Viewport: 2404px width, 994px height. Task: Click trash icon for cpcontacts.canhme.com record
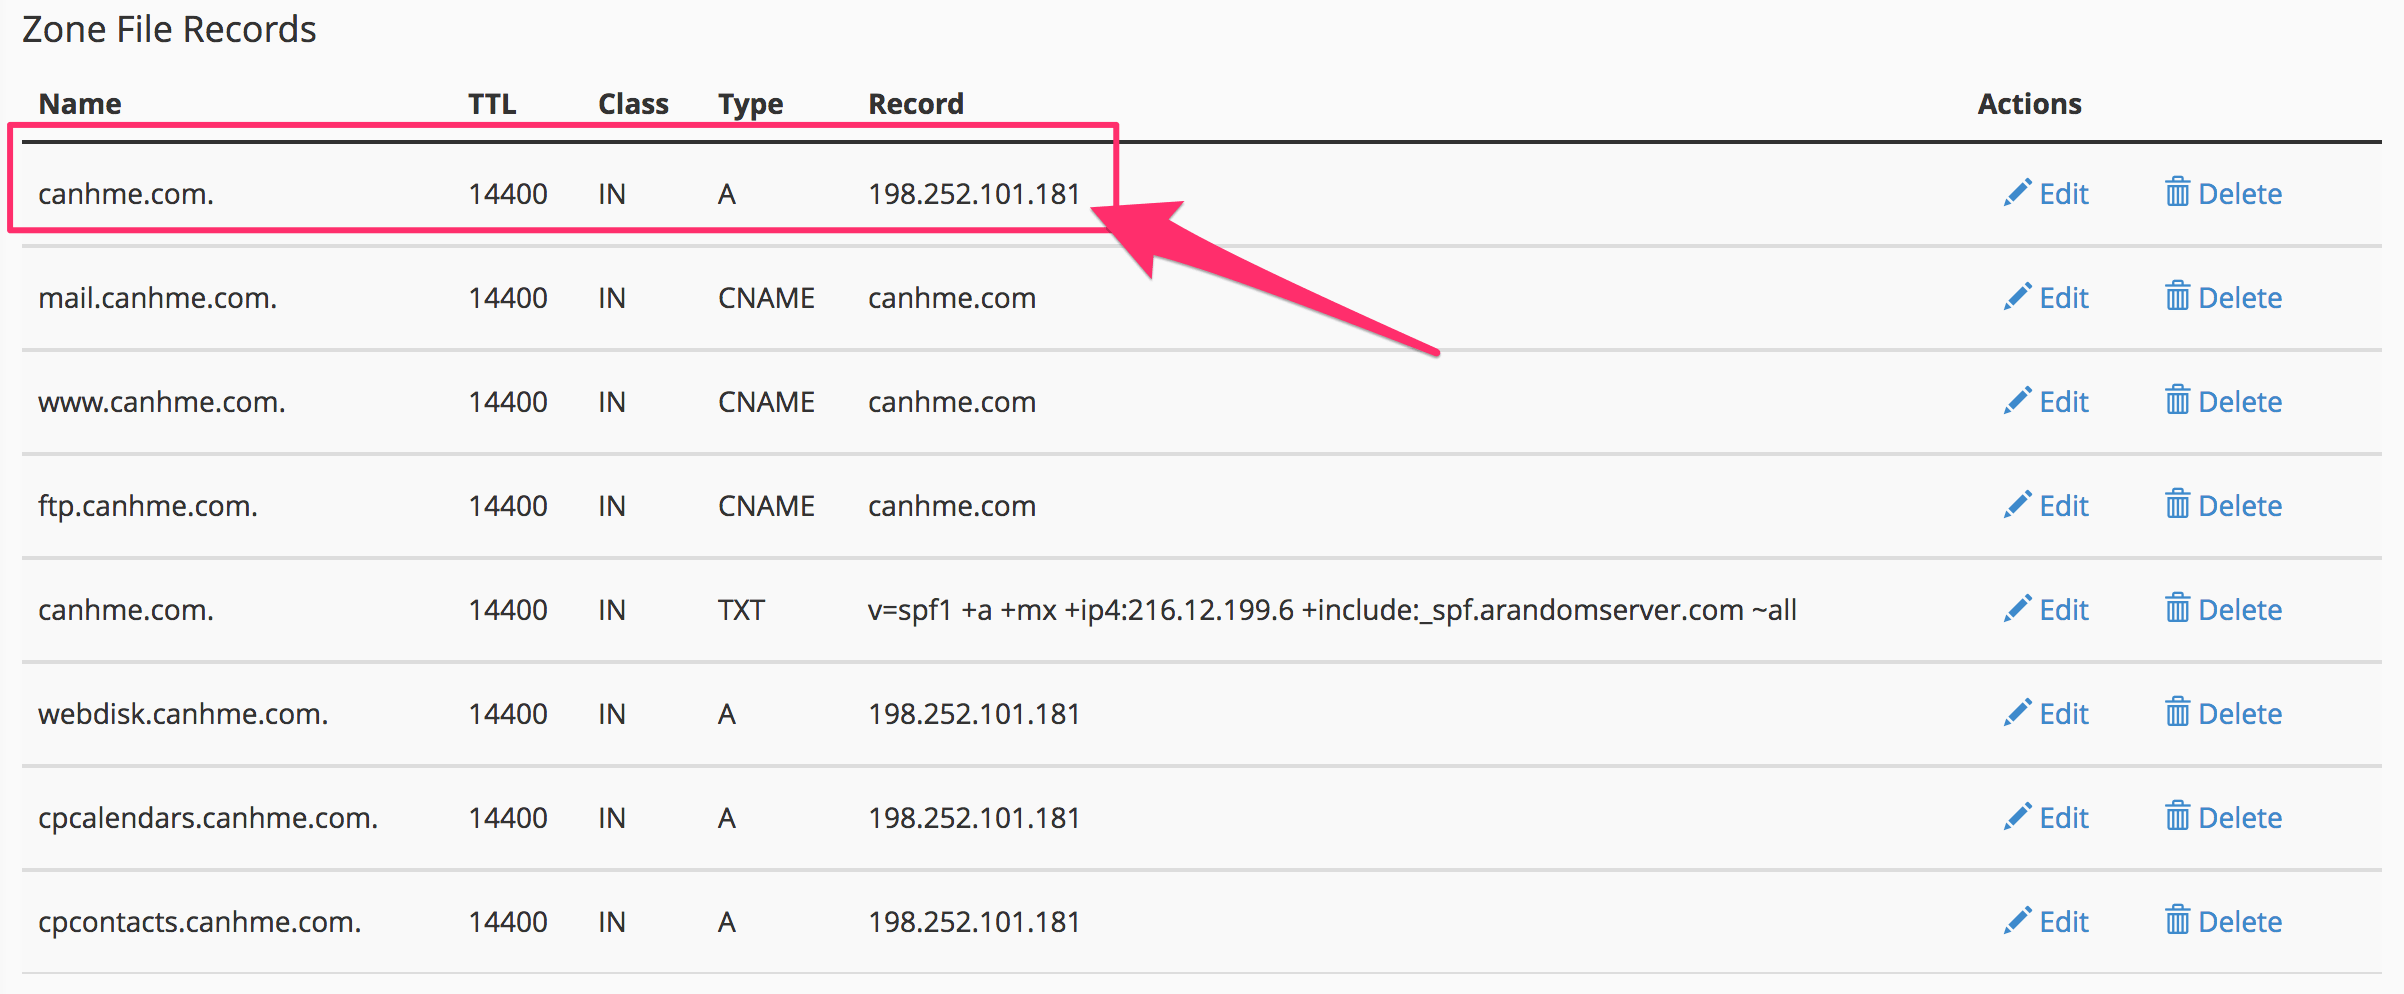coord(2177,921)
